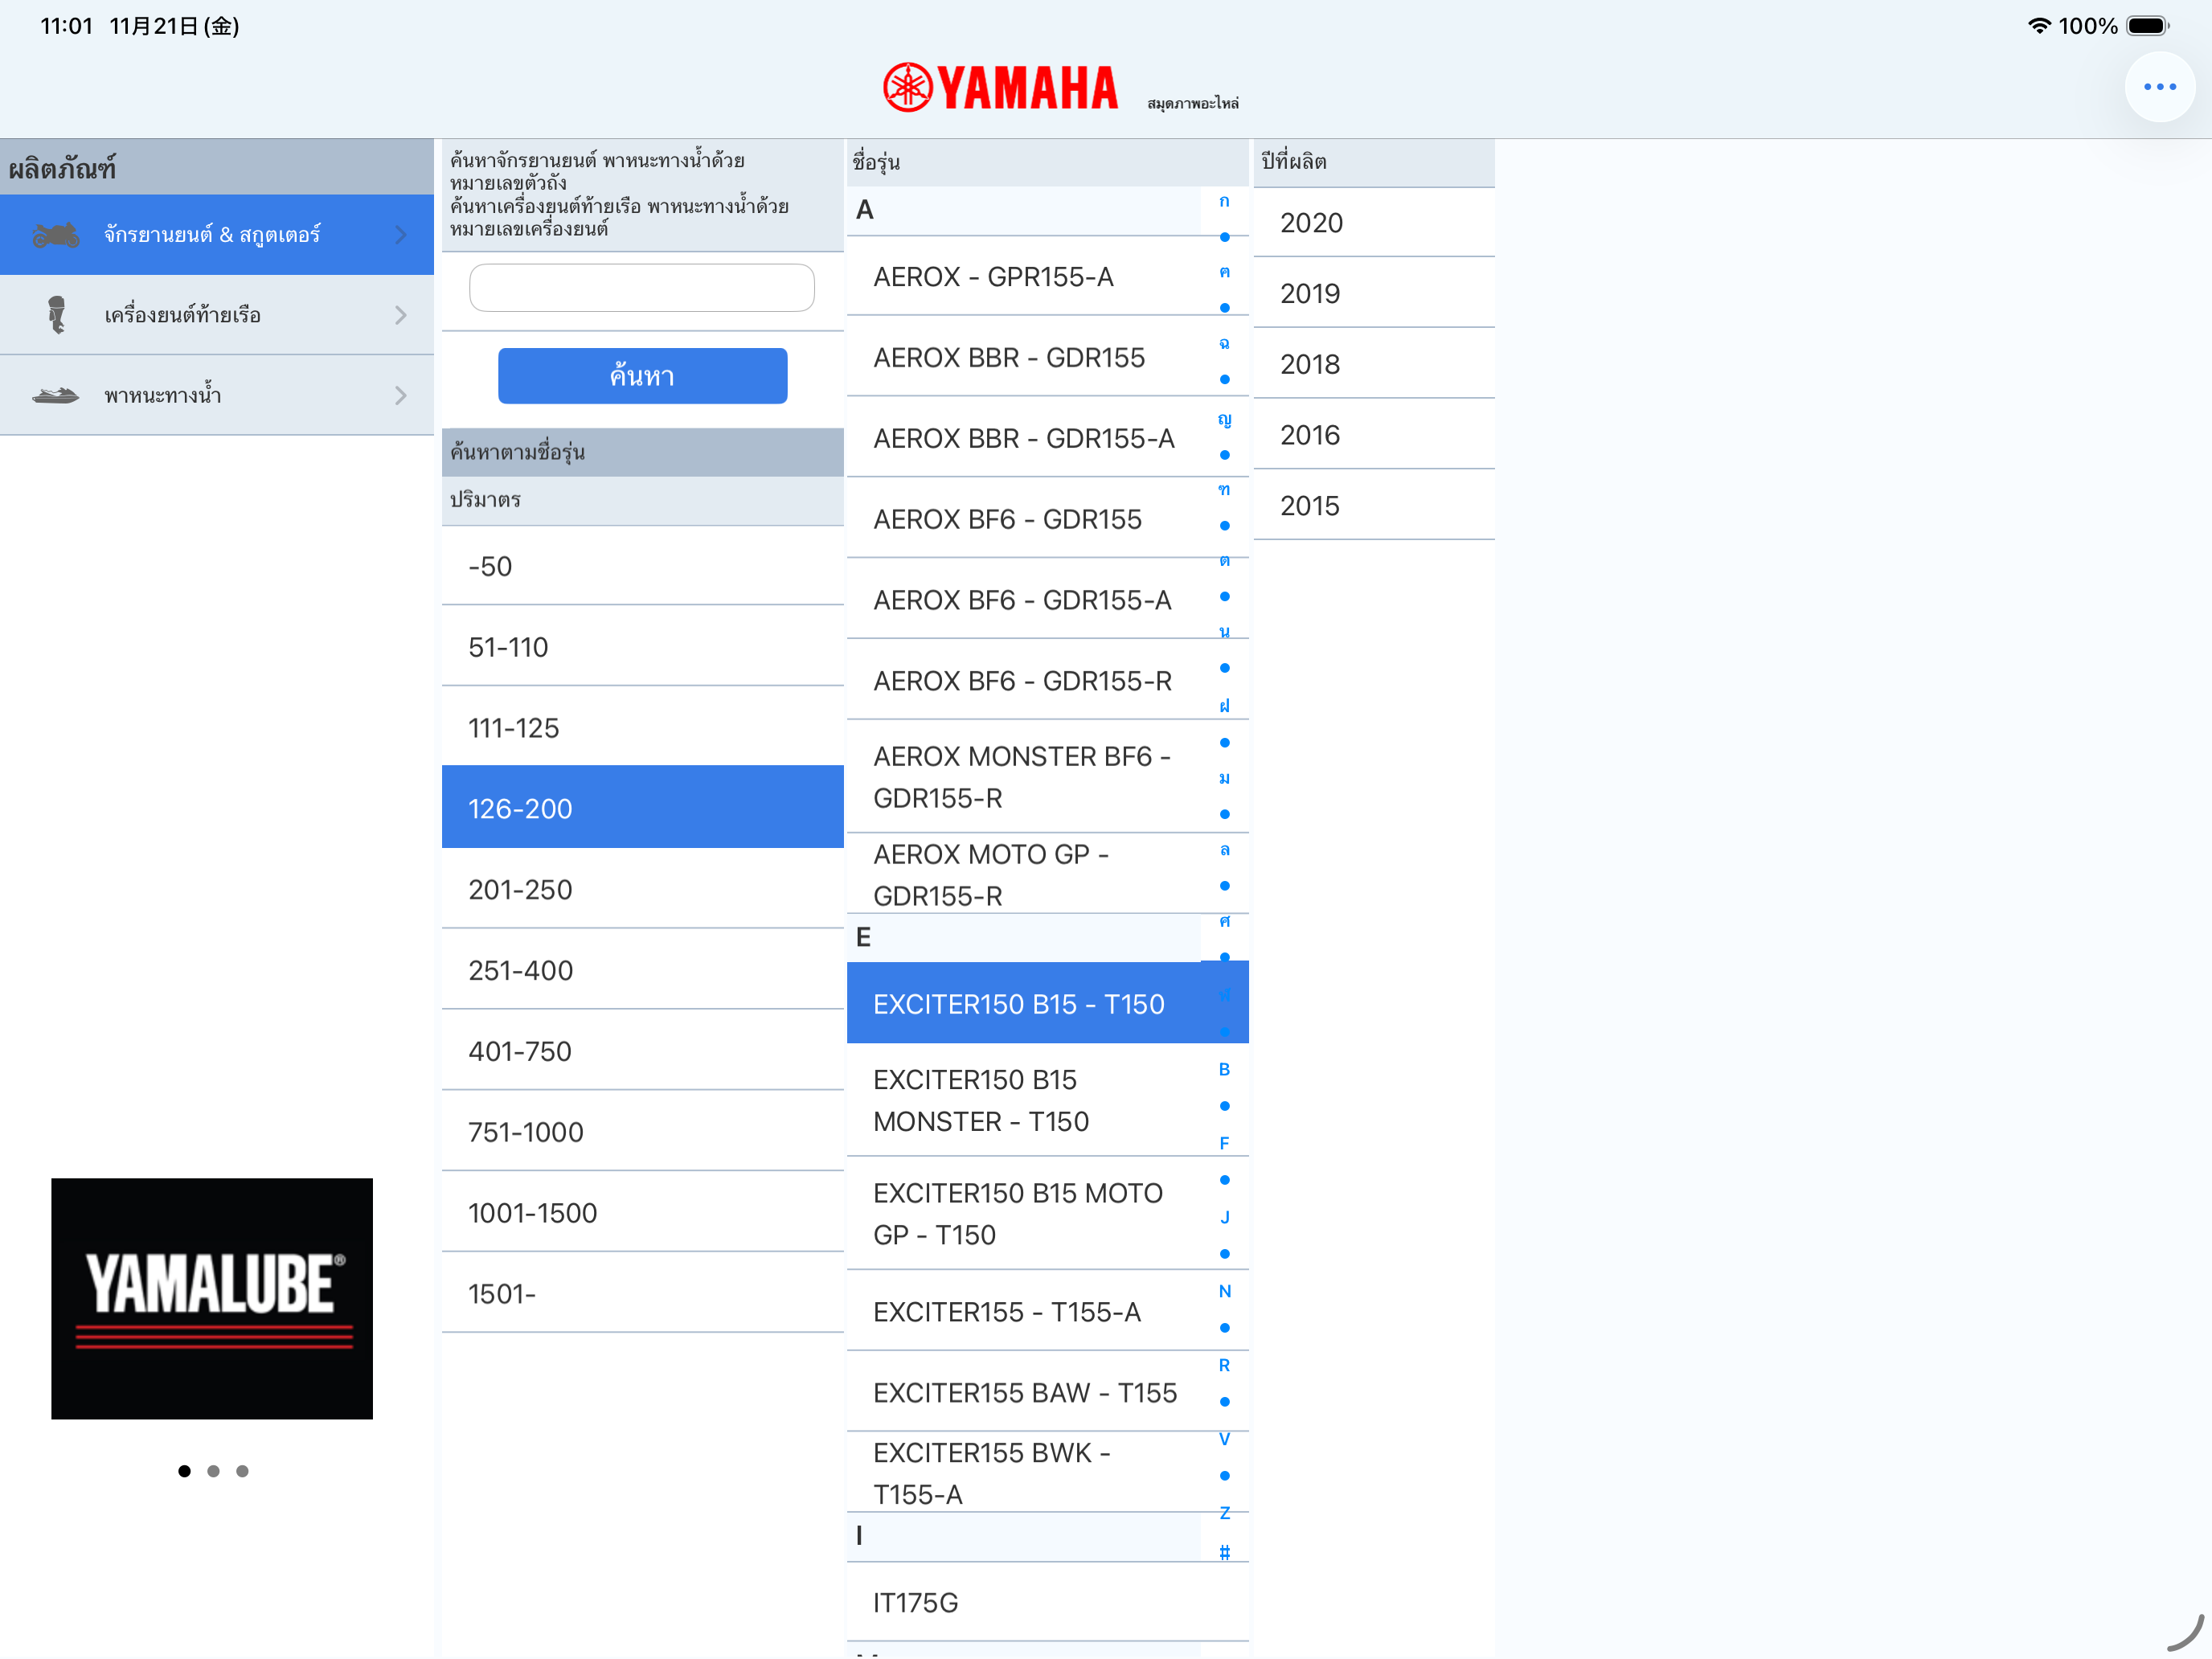Select production year 2020
The width and height of the screenshot is (2212, 1659).
pyautogui.click(x=1374, y=222)
